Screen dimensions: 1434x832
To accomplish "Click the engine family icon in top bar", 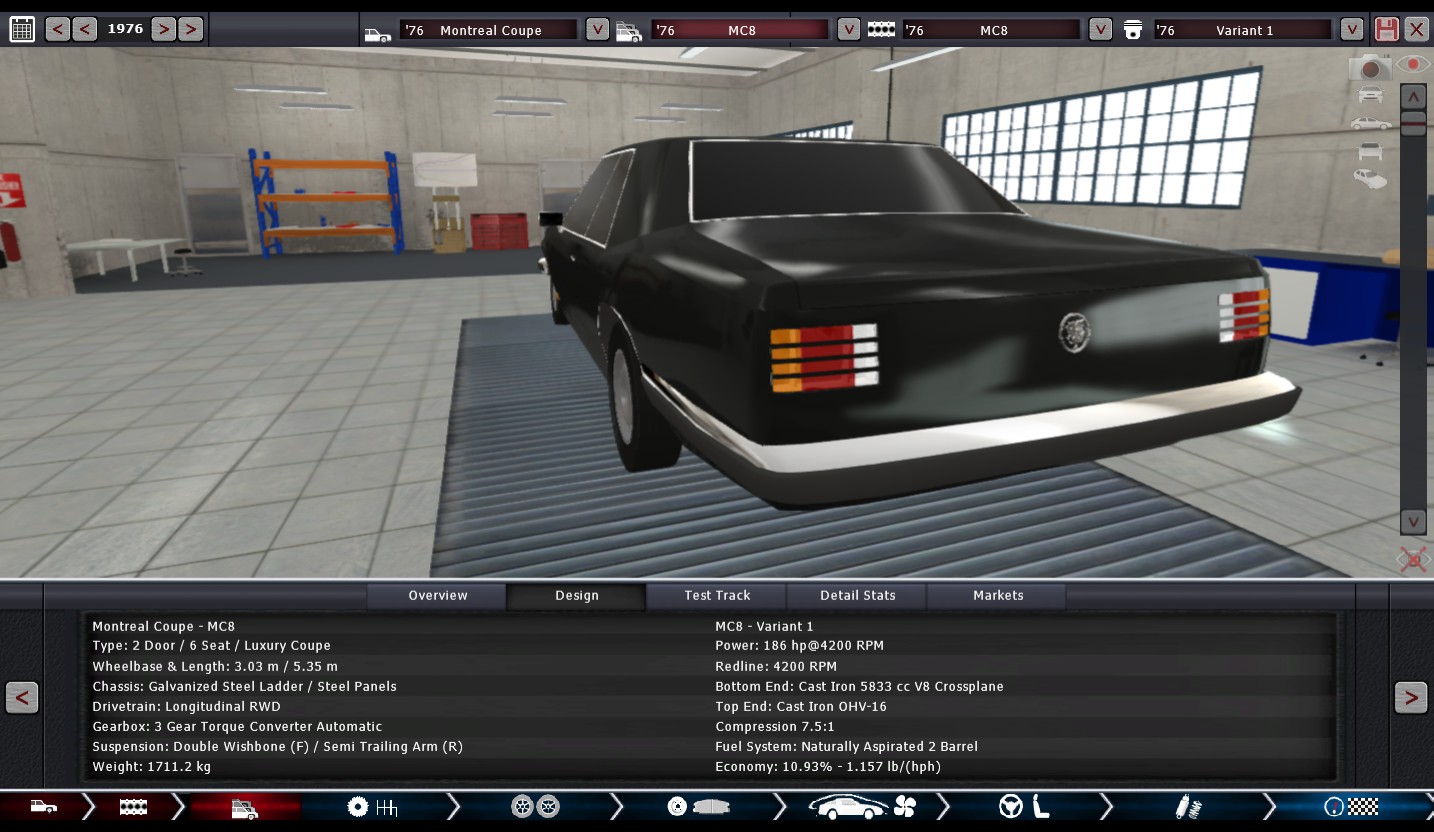I will pos(881,30).
